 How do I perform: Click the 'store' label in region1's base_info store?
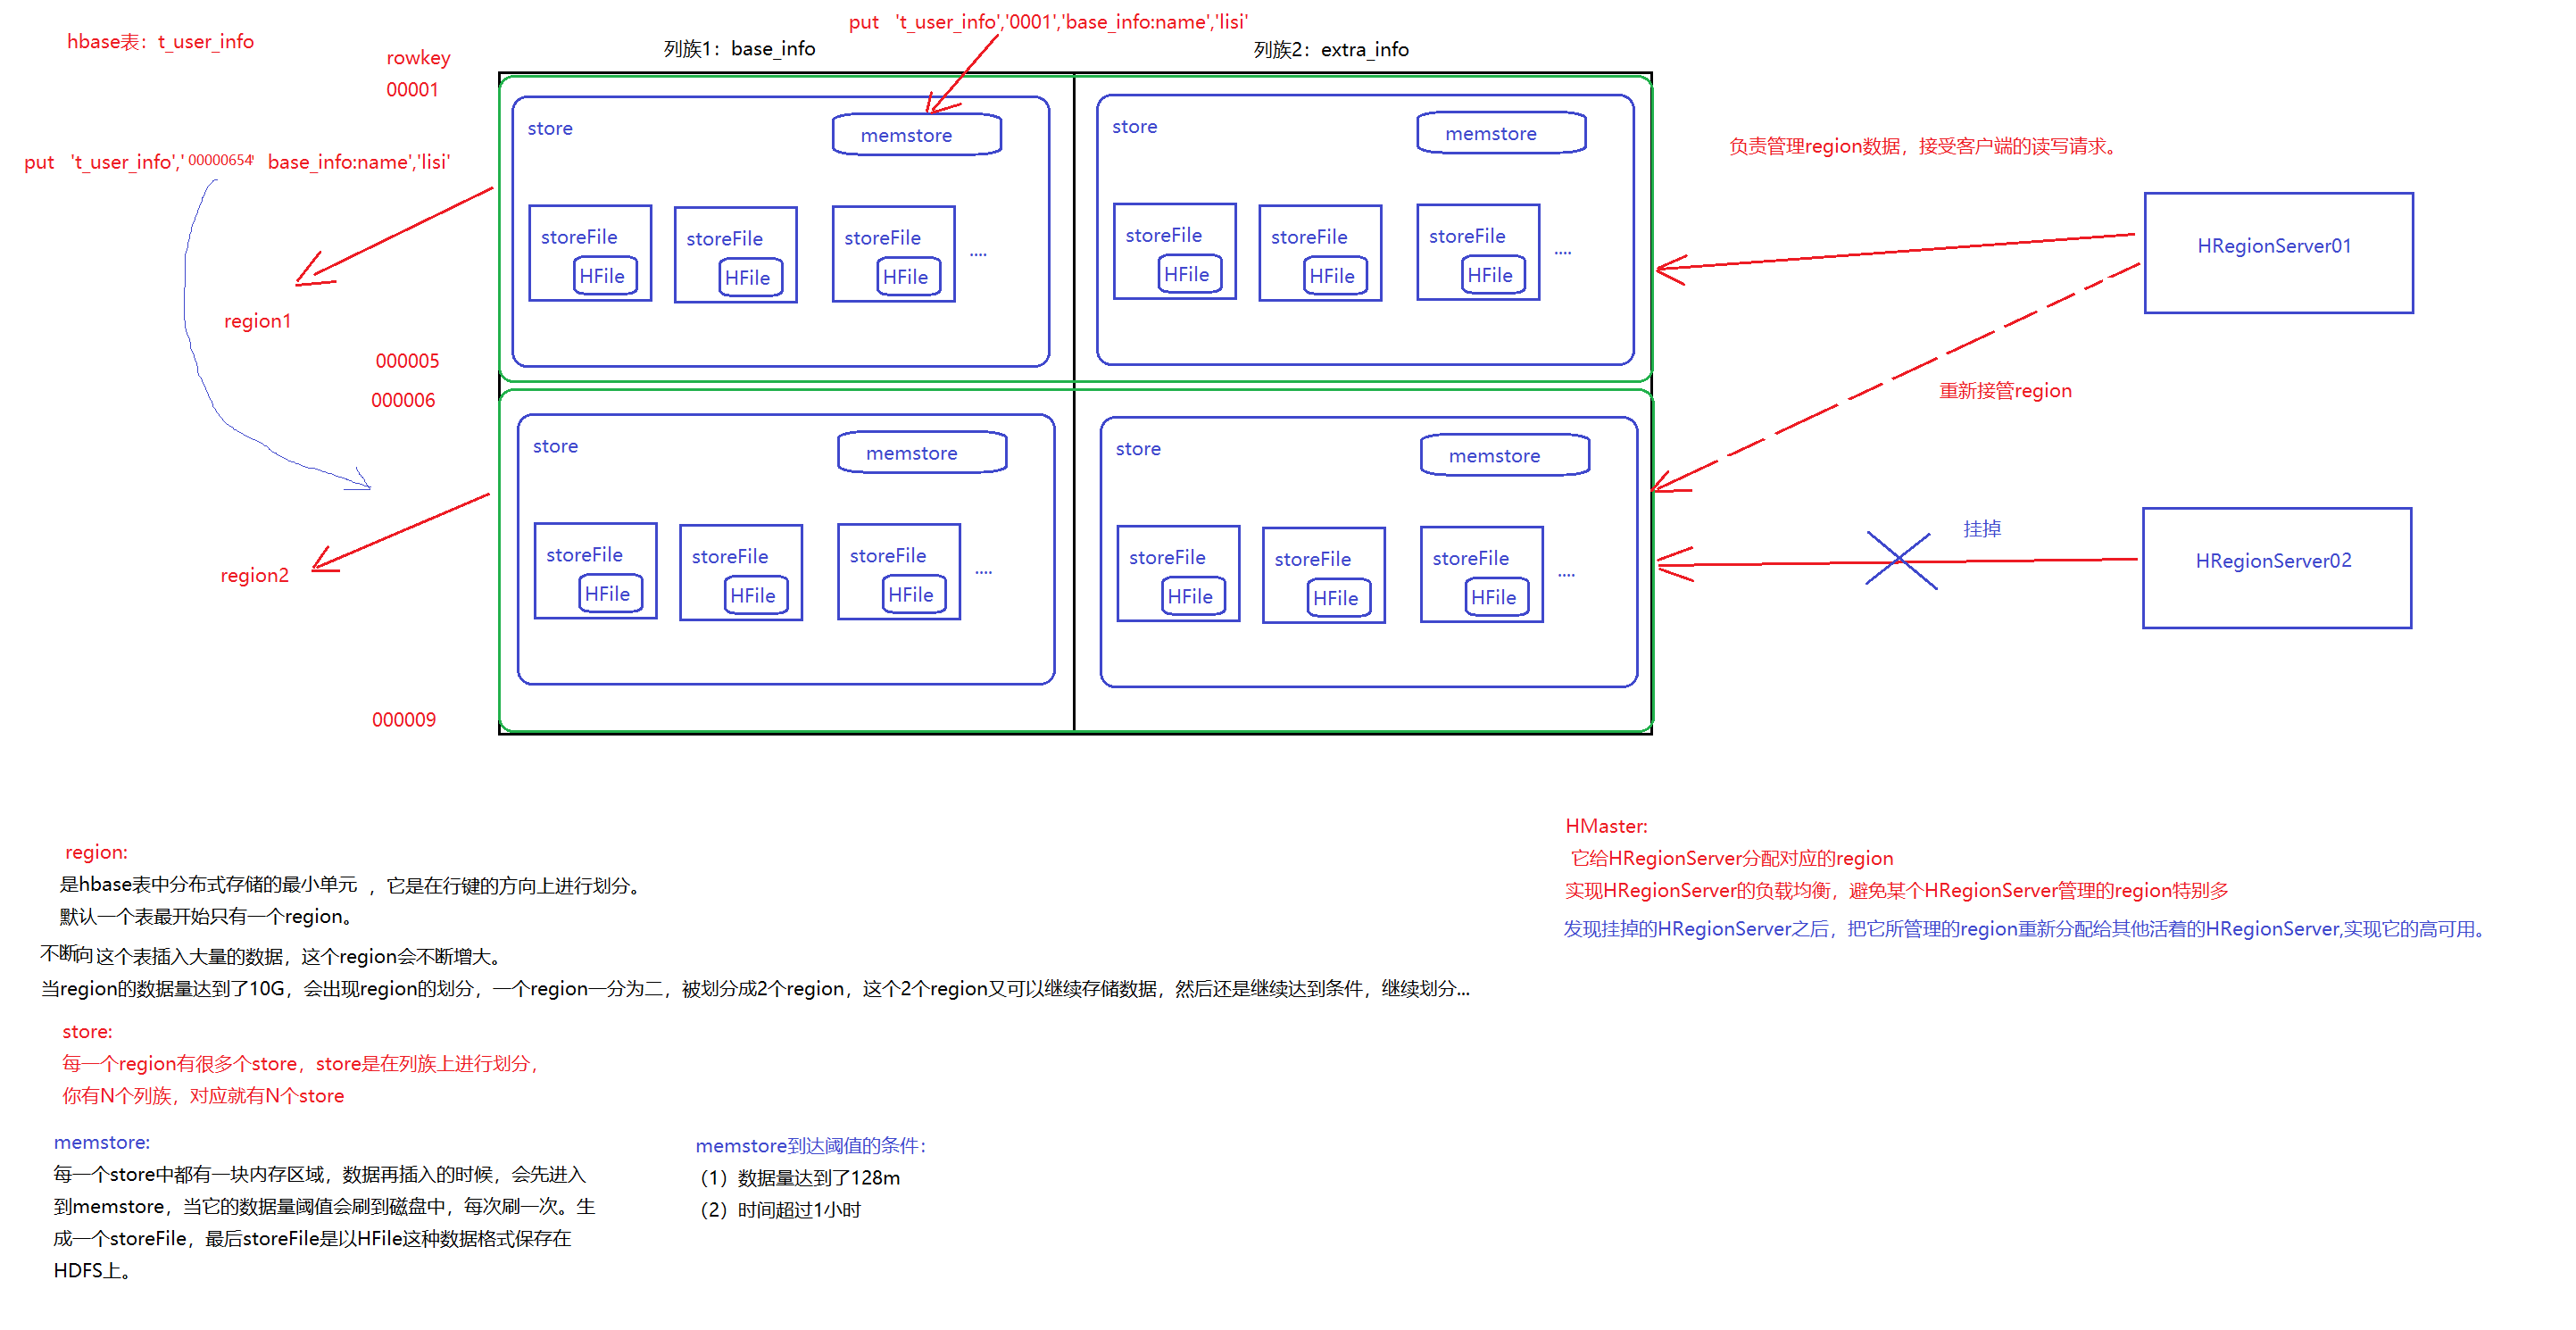(550, 128)
